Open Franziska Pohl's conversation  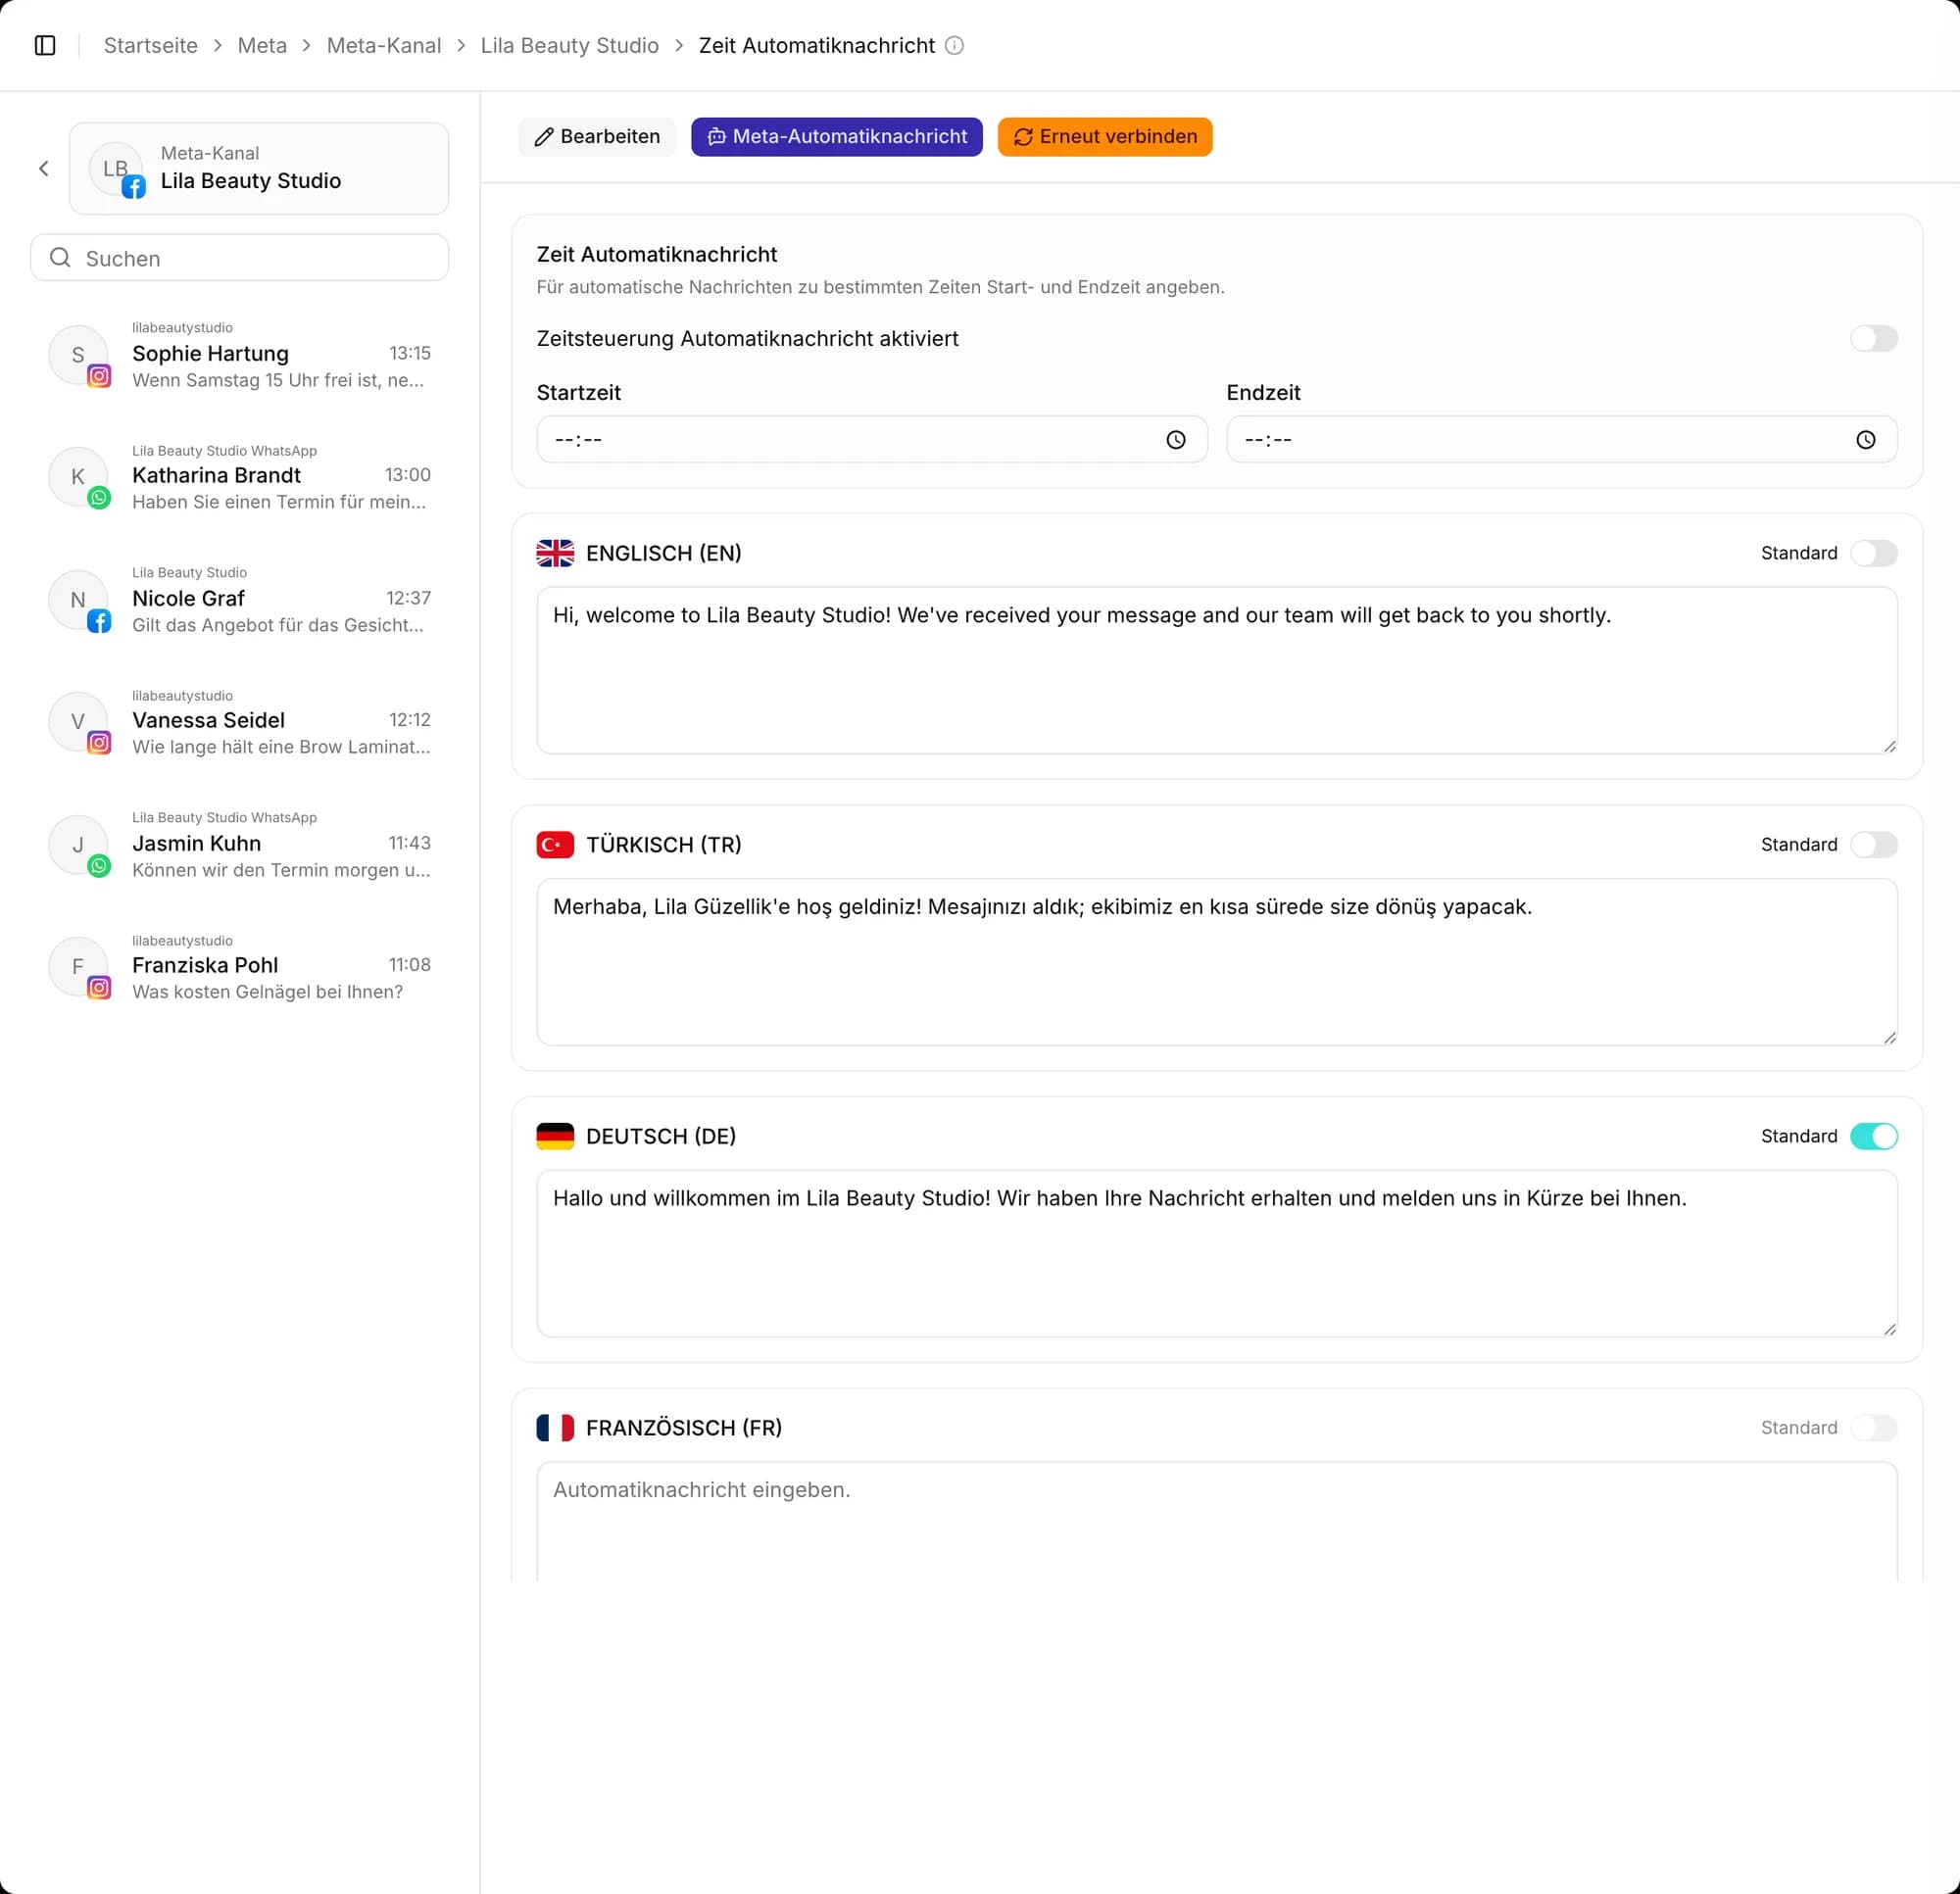240,967
